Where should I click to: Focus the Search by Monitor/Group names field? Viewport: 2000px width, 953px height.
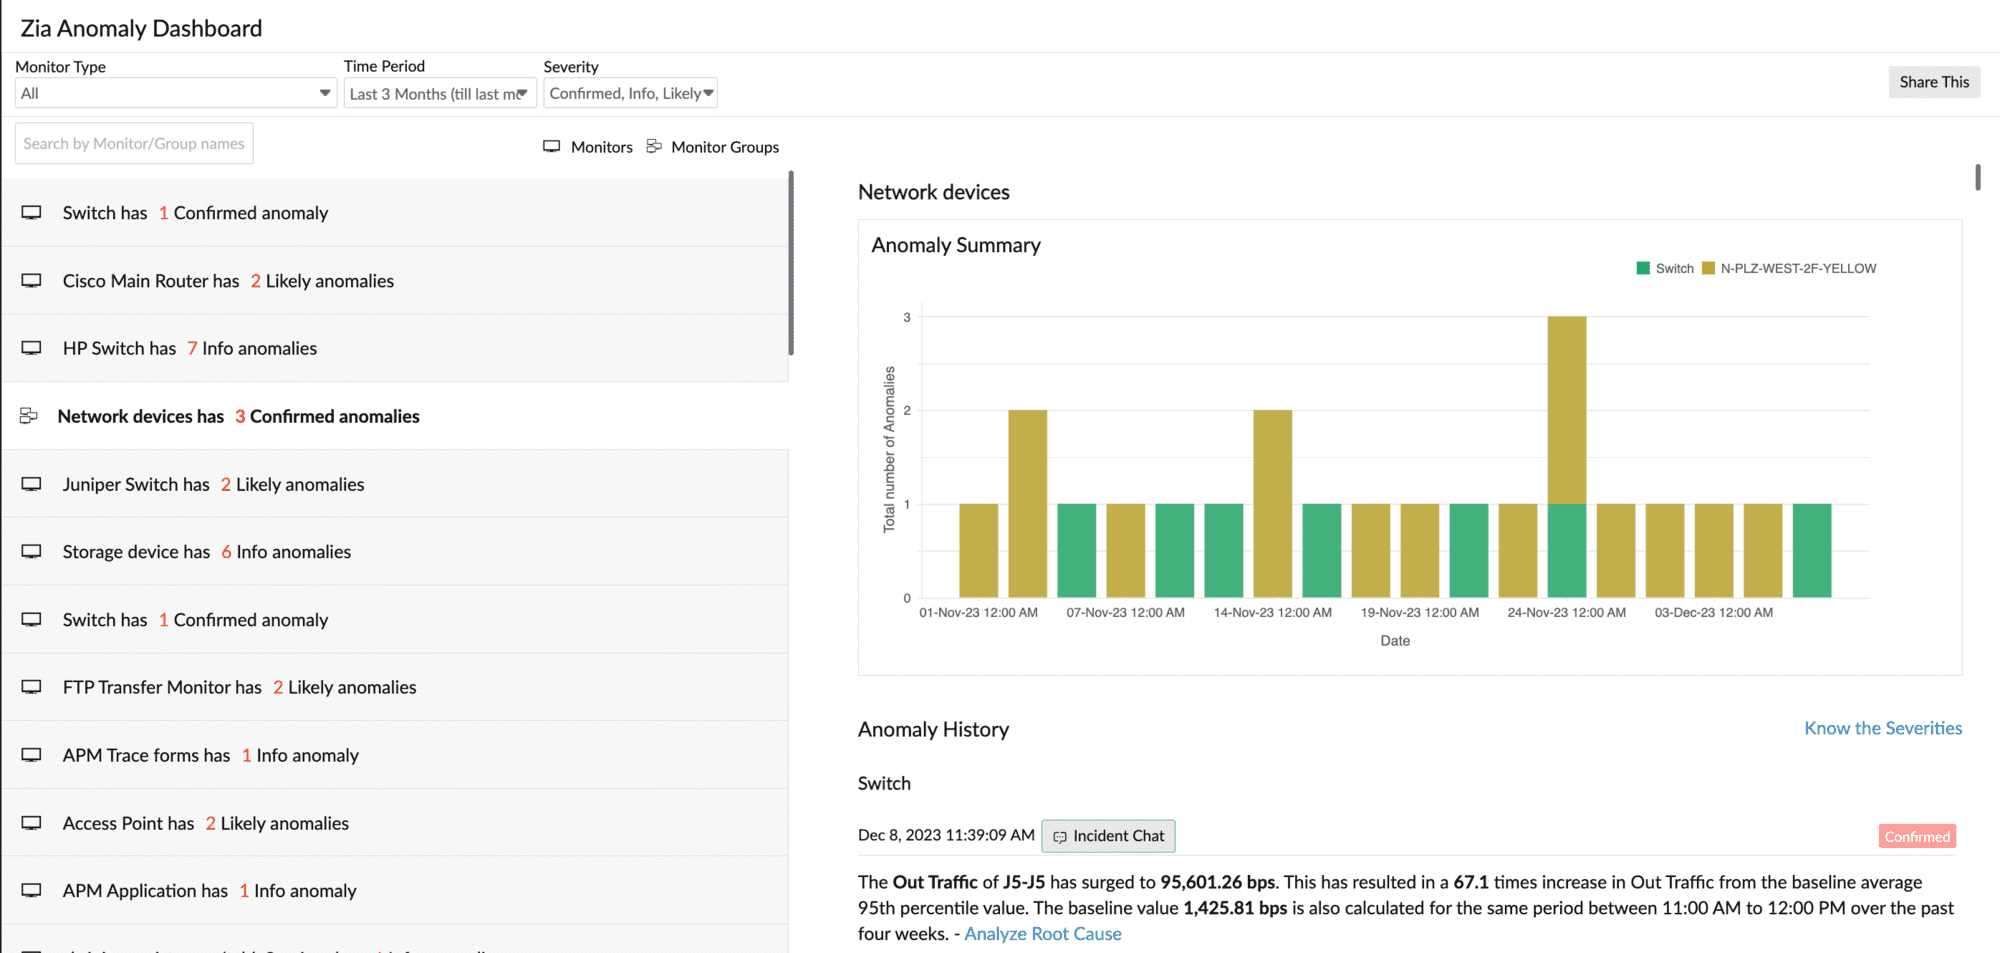coord(134,144)
